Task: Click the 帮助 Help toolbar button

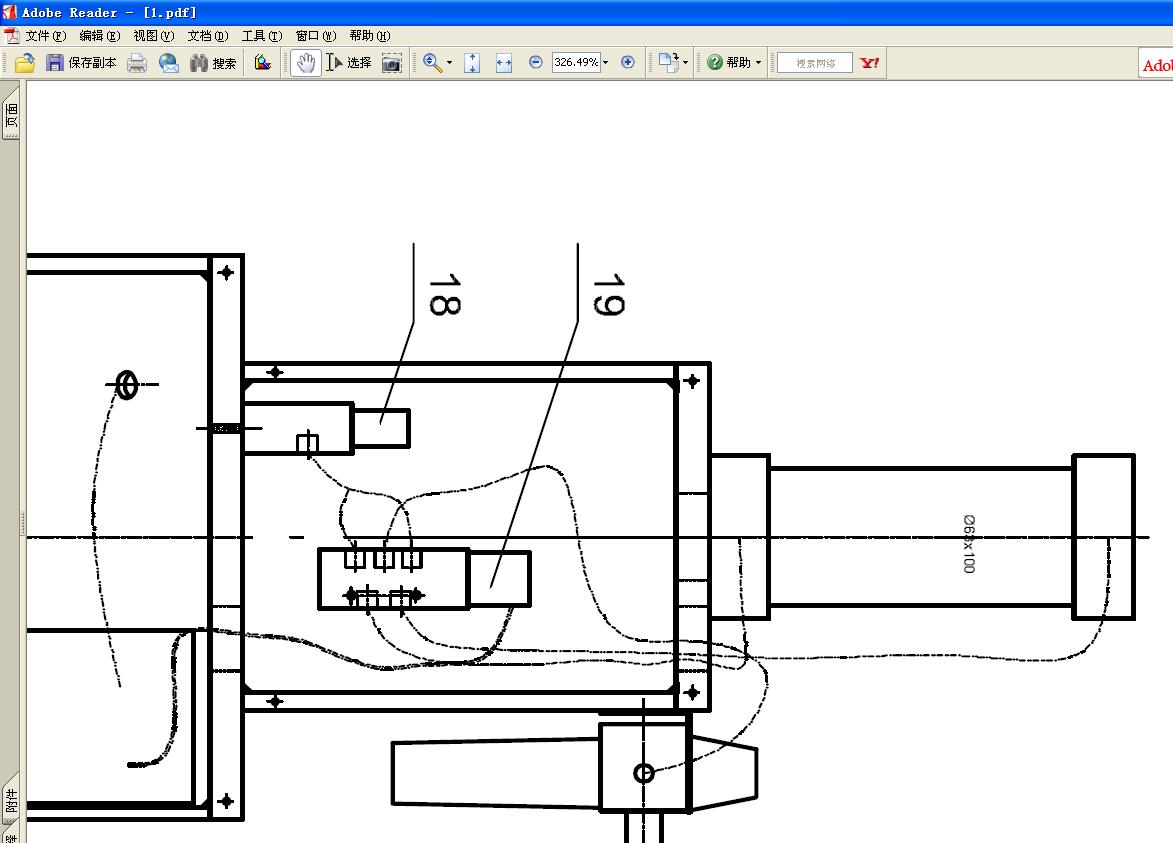Action: coord(729,62)
